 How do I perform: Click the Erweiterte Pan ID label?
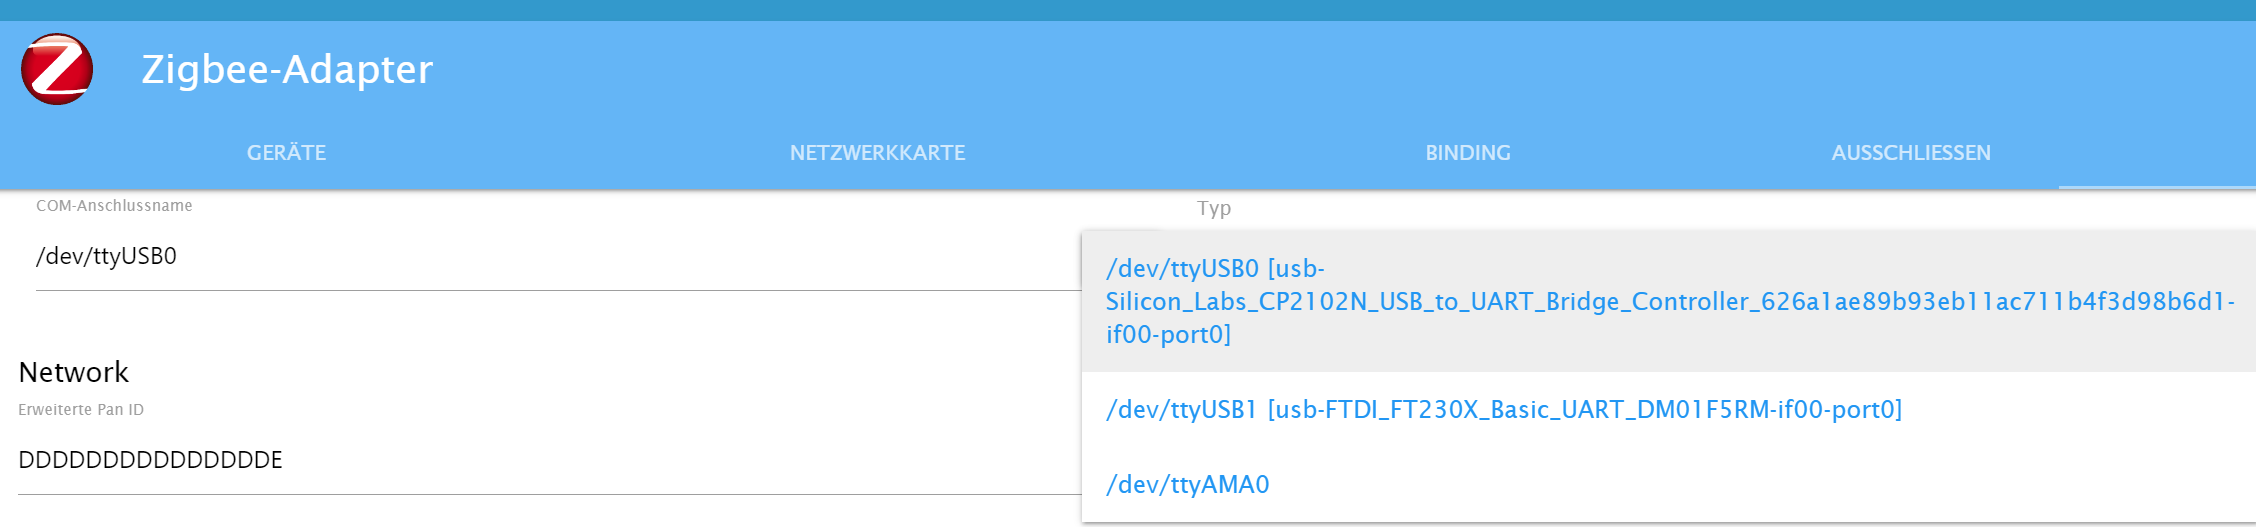pos(81,410)
